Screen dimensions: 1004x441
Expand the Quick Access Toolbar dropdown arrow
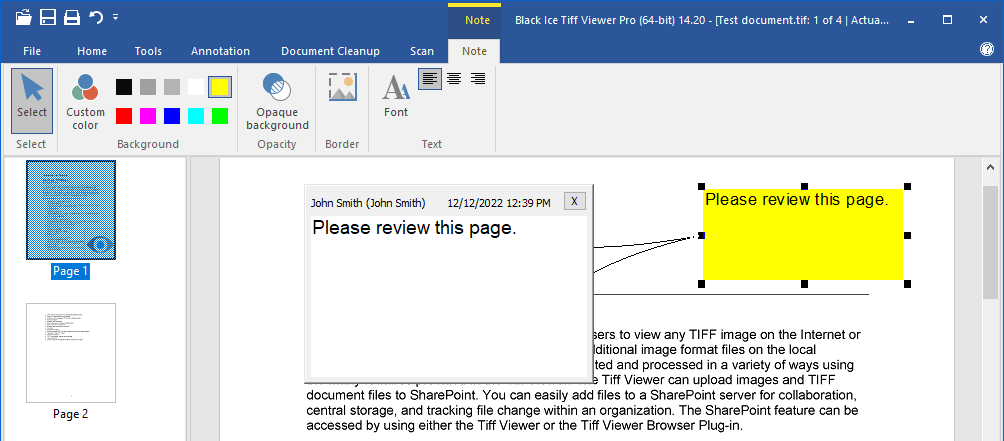coord(116,17)
